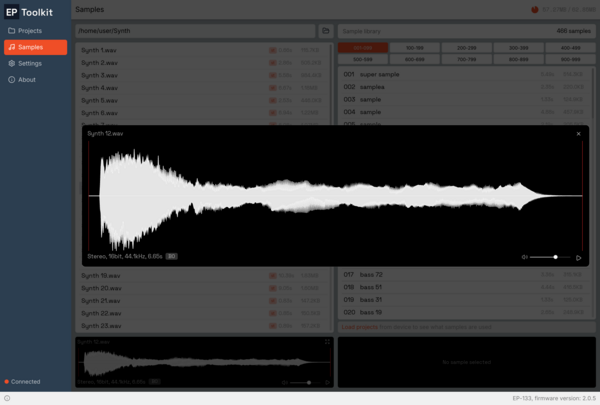Viewport: 600px width, 405px height.
Task: Select library slot 004 sample
Action: [x=465, y=112]
